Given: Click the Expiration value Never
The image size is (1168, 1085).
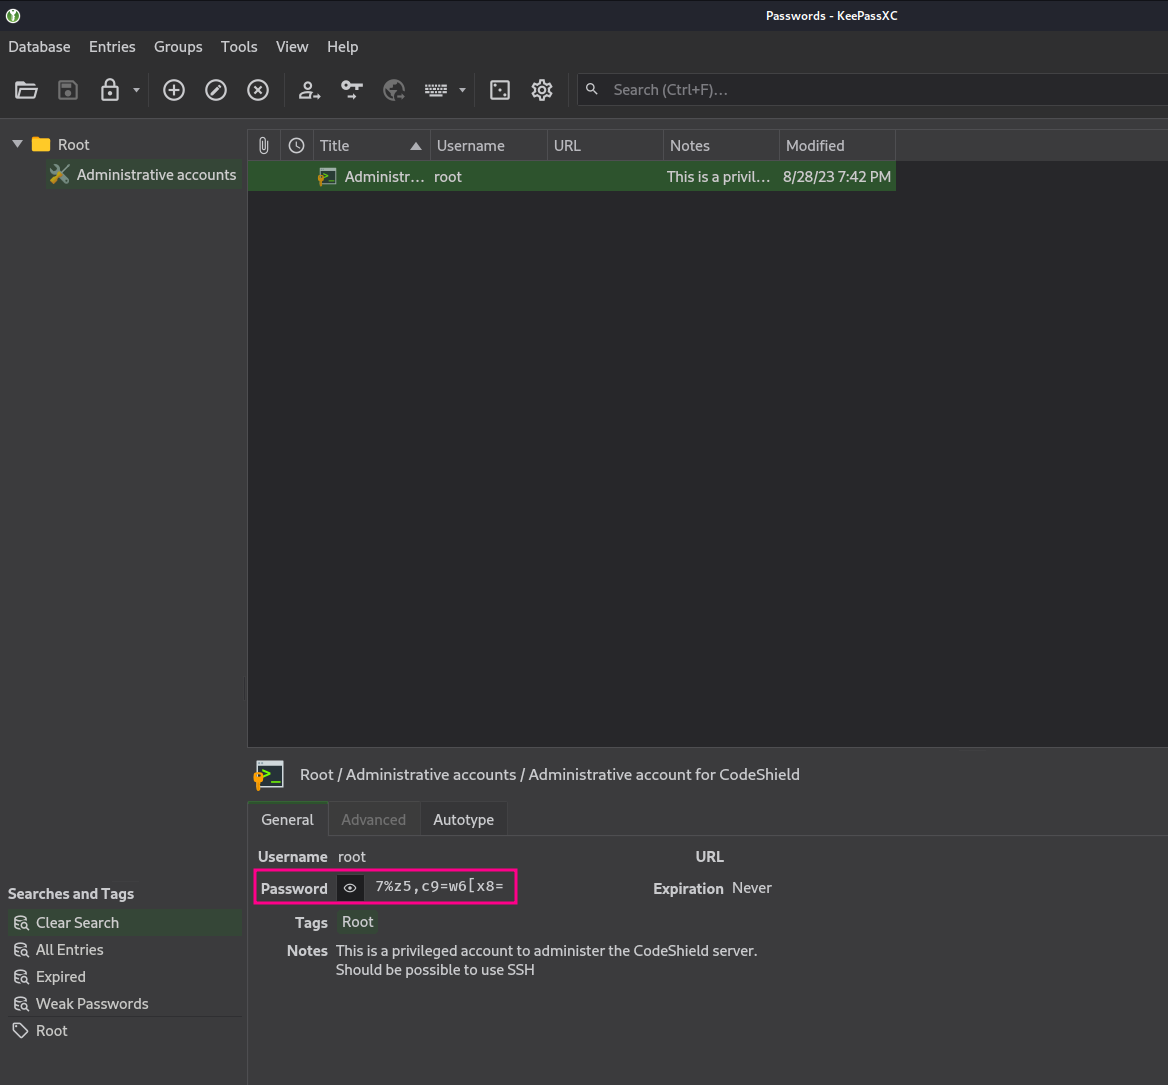Looking at the screenshot, I should (x=752, y=888).
